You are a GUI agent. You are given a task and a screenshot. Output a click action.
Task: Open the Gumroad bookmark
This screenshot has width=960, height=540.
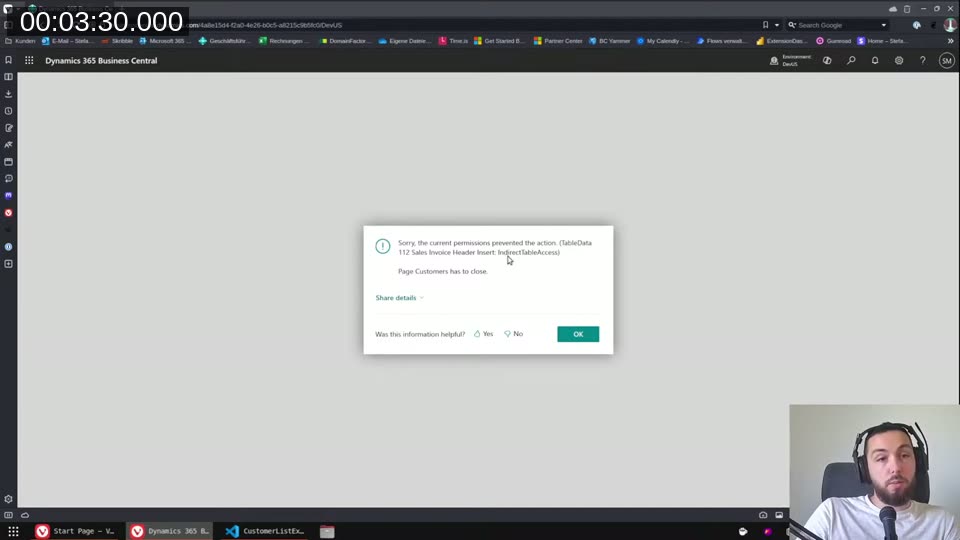point(833,41)
